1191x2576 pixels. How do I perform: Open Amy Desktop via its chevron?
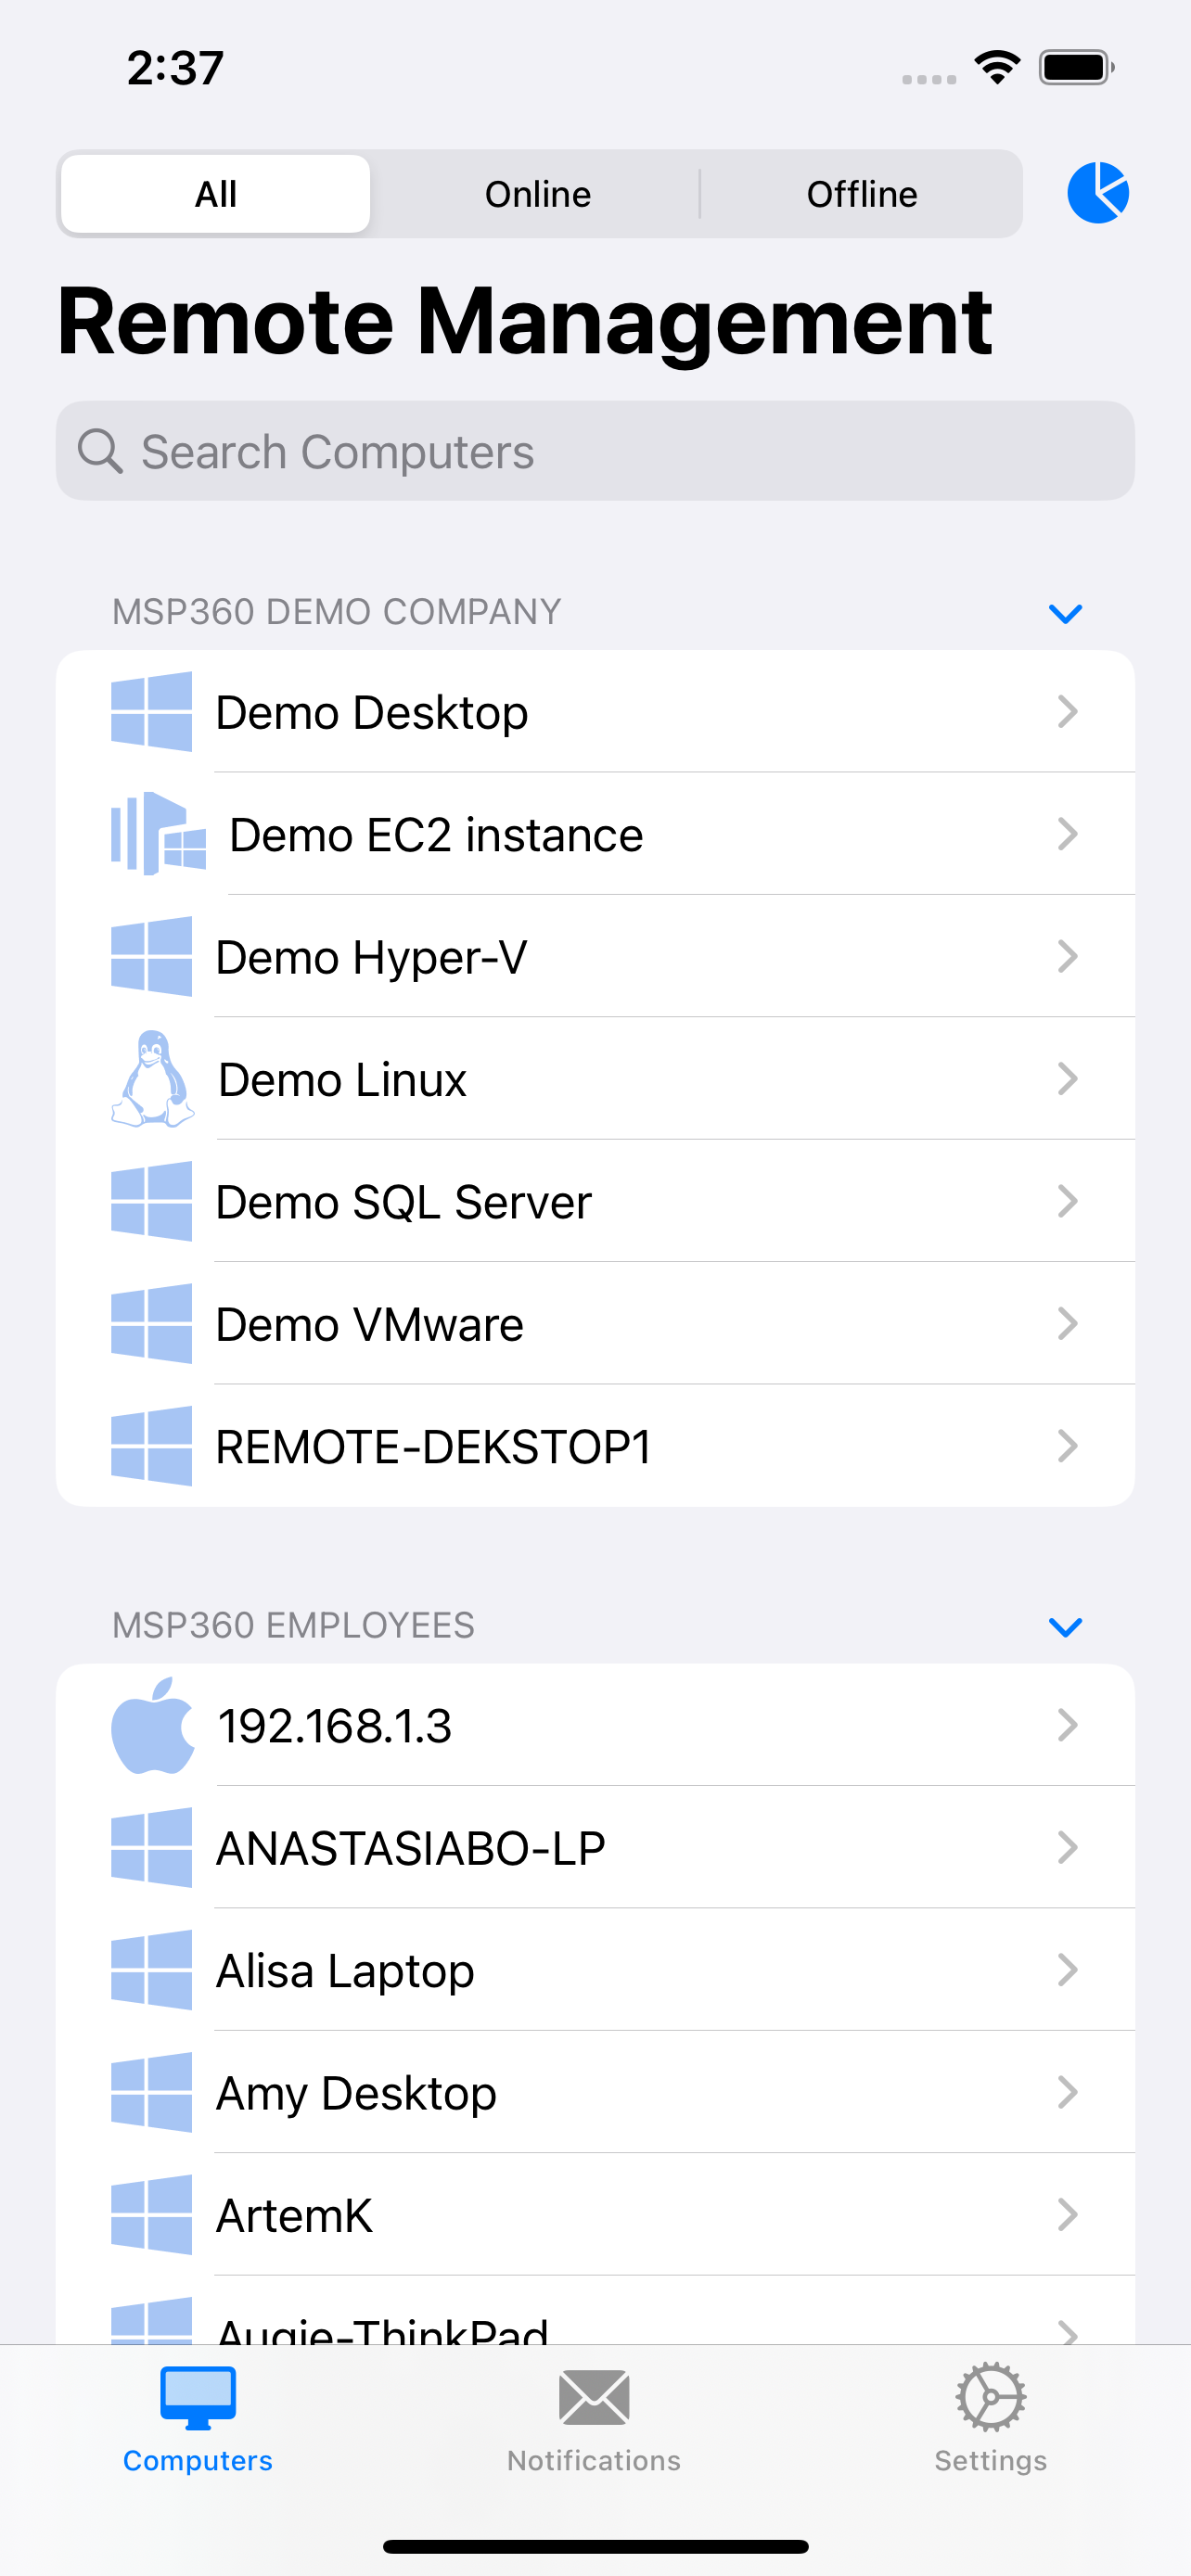(x=1067, y=2092)
